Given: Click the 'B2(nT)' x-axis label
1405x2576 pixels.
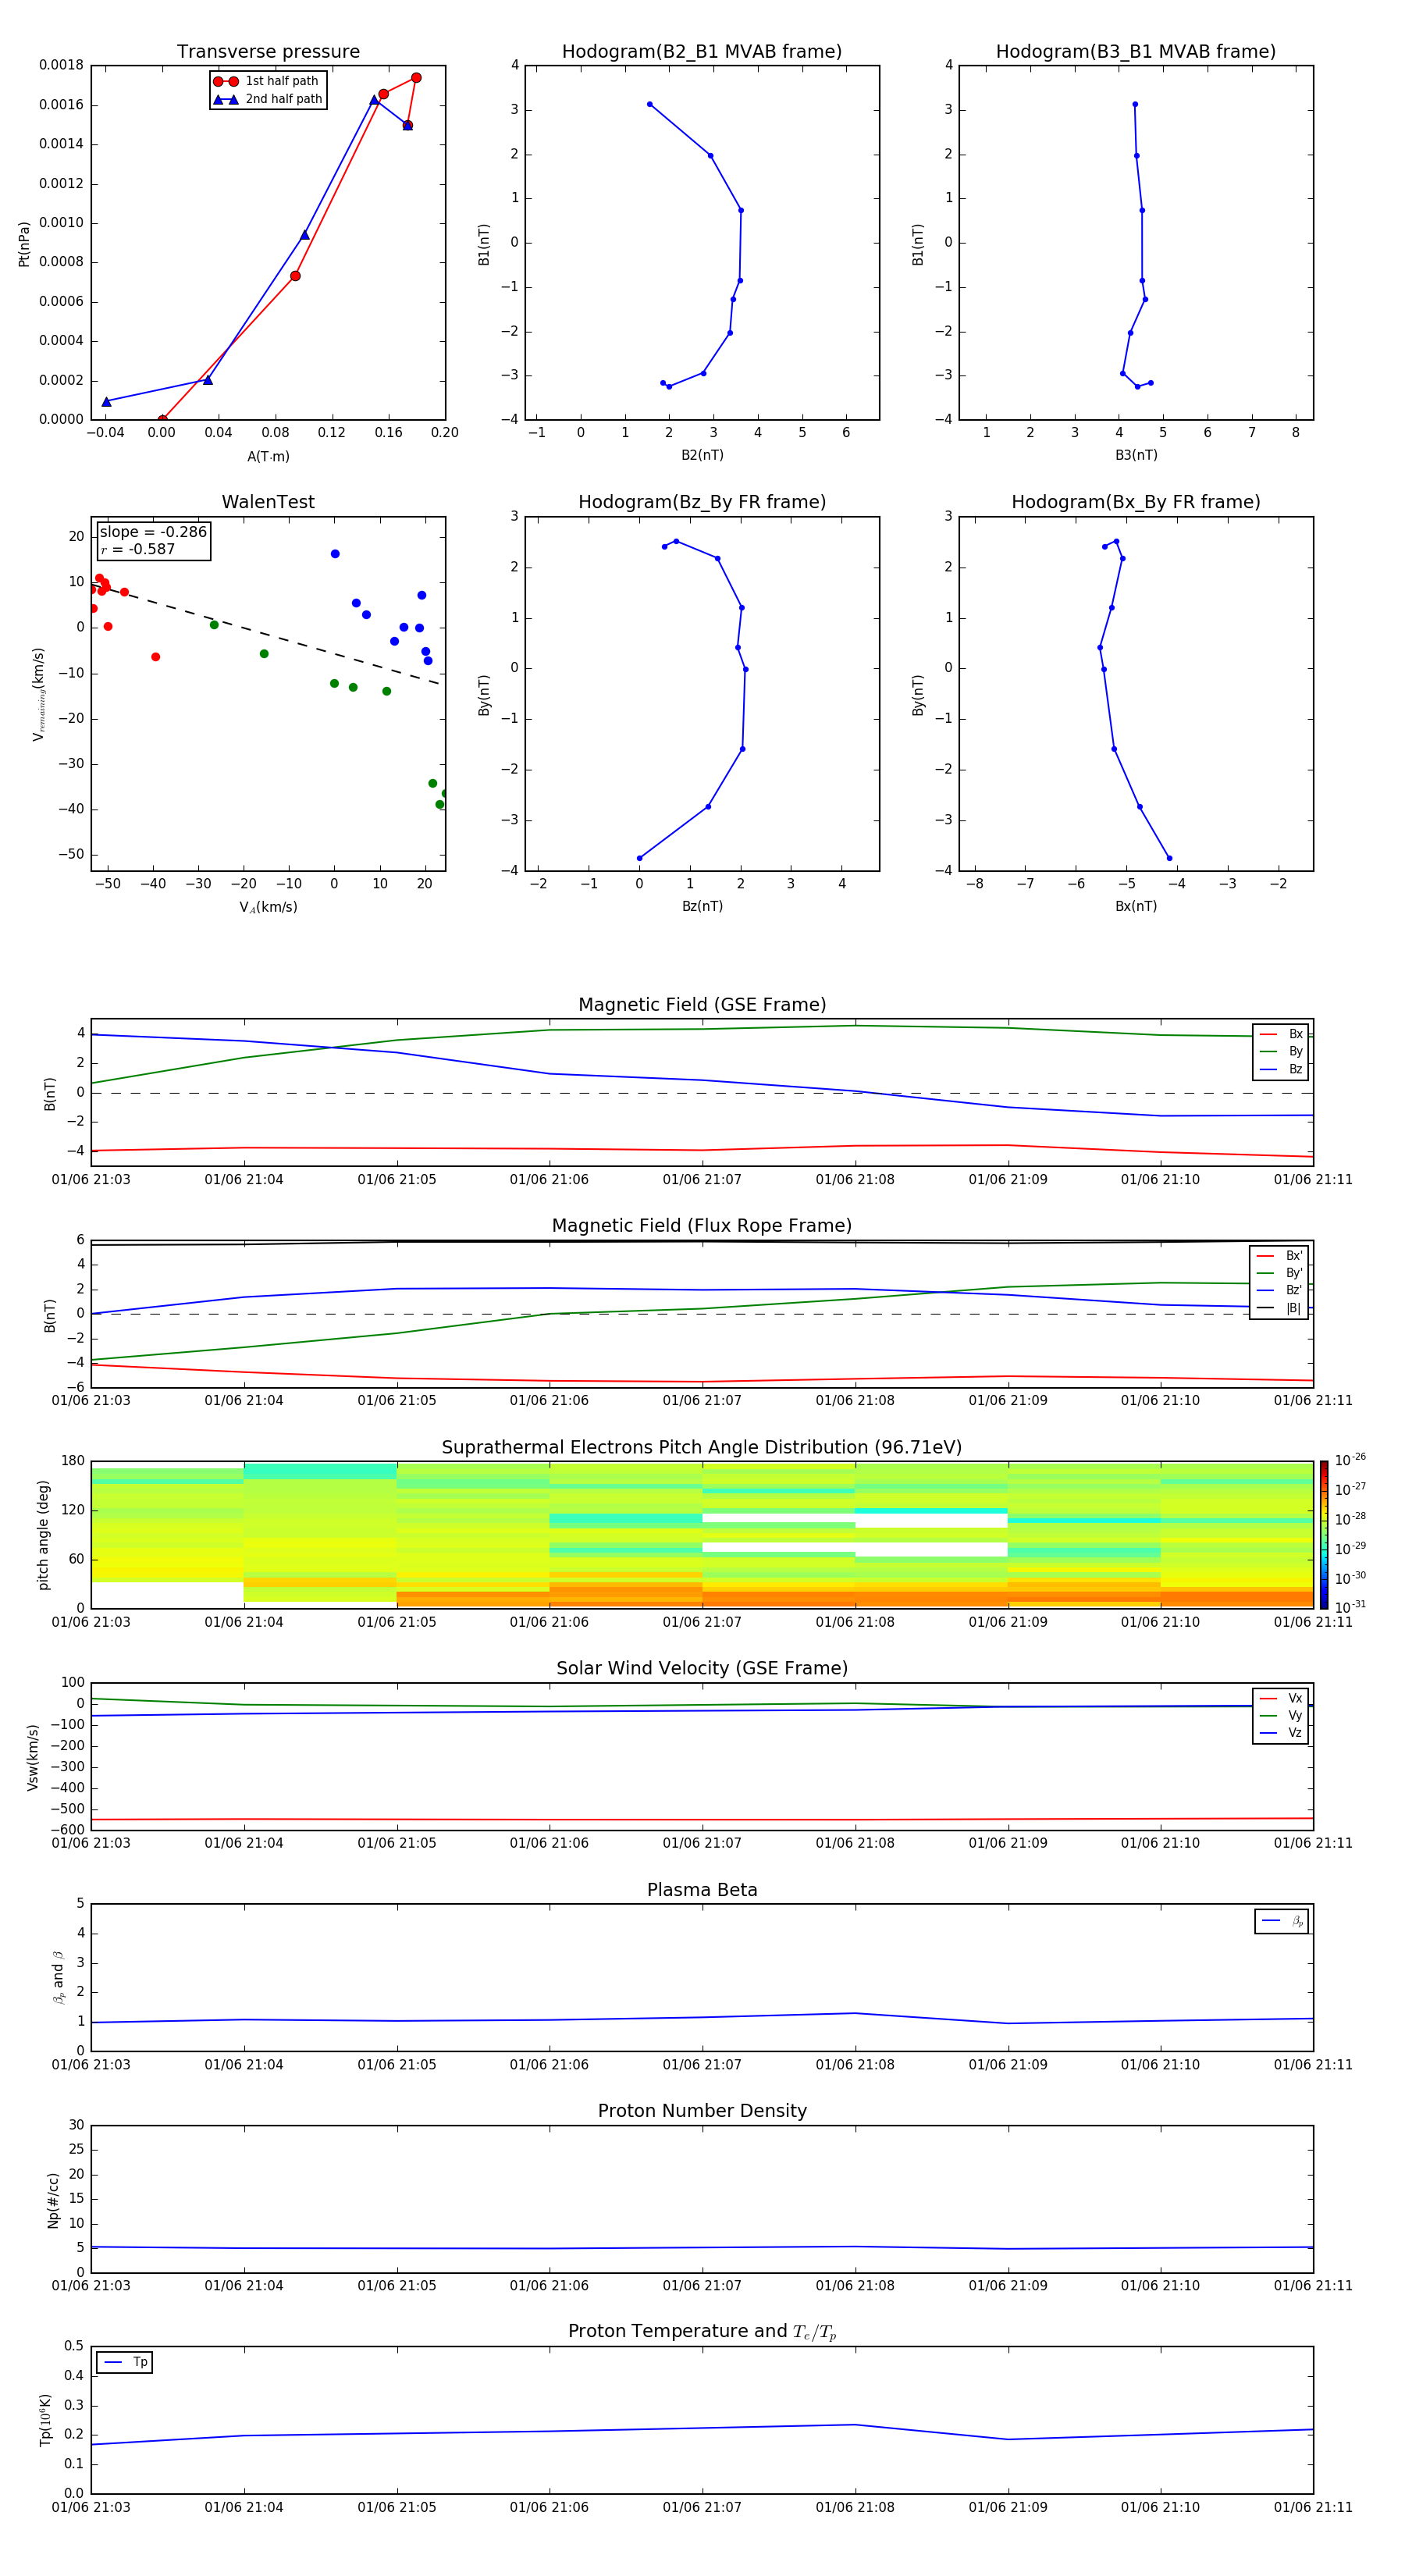Looking at the screenshot, I should tap(702, 456).
